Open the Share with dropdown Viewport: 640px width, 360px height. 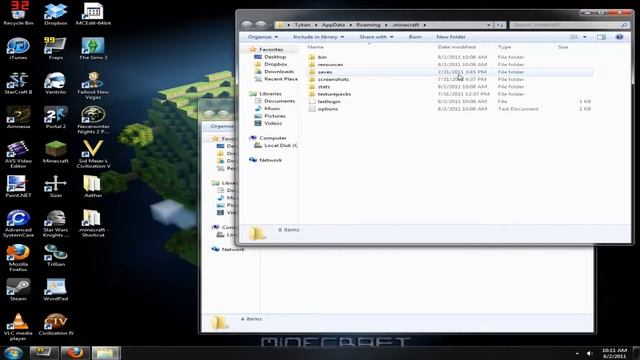pyautogui.click(x=376, y=37)
